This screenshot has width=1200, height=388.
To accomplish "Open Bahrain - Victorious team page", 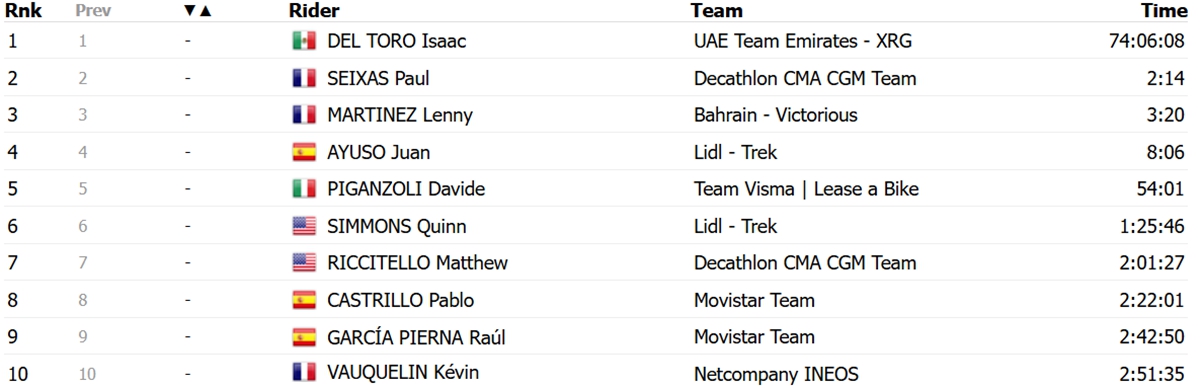I will pos(776,115).
